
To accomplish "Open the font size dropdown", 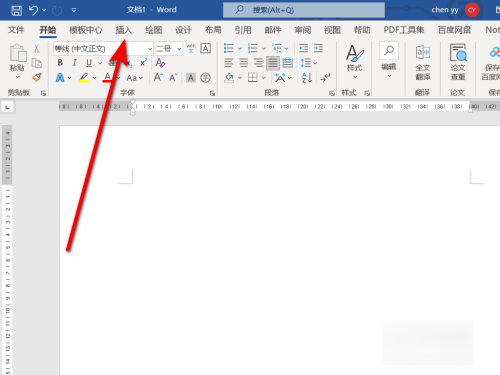I will pos(179,49).
